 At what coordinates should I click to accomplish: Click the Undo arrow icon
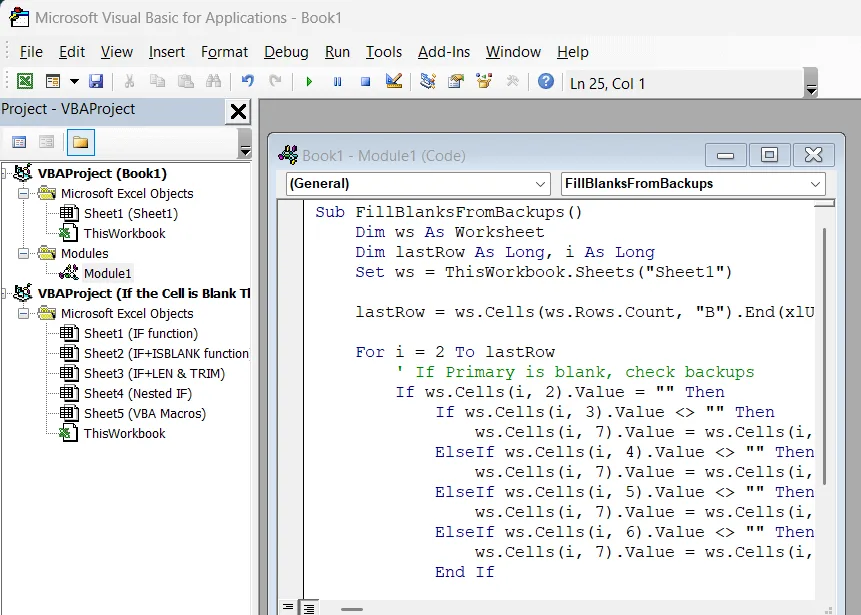coord(248,82)
